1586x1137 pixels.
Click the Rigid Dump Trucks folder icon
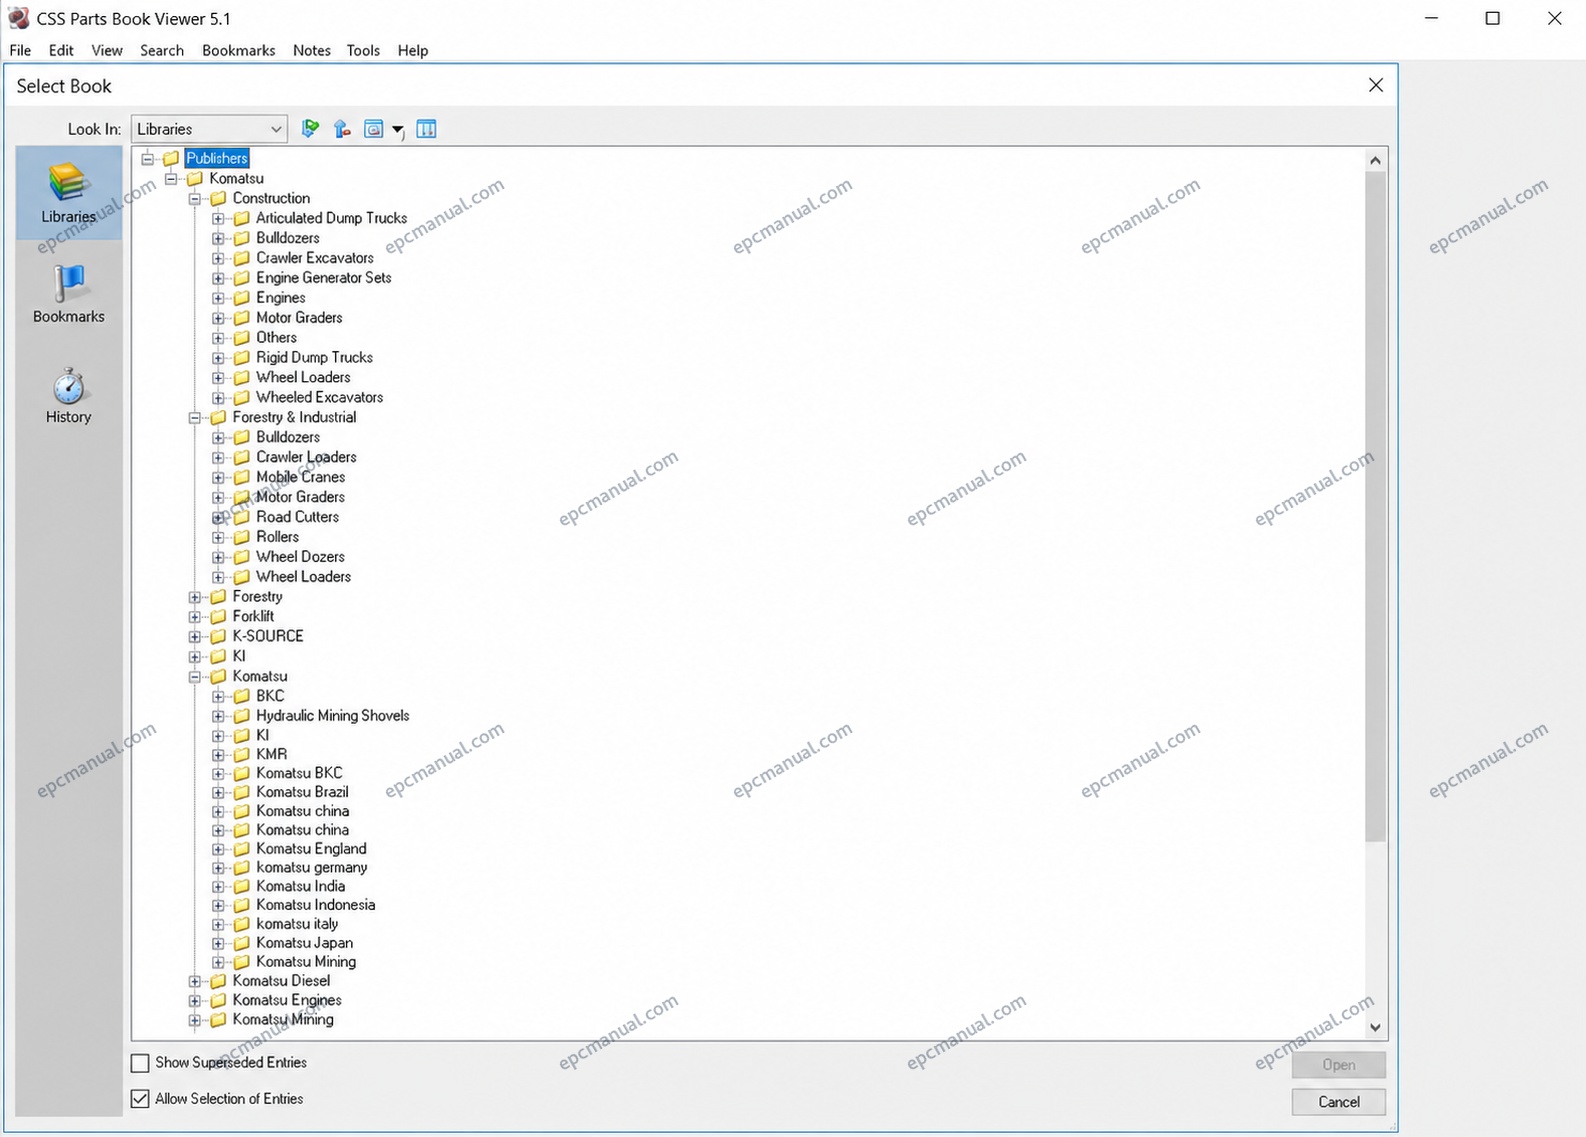point(241,358)
